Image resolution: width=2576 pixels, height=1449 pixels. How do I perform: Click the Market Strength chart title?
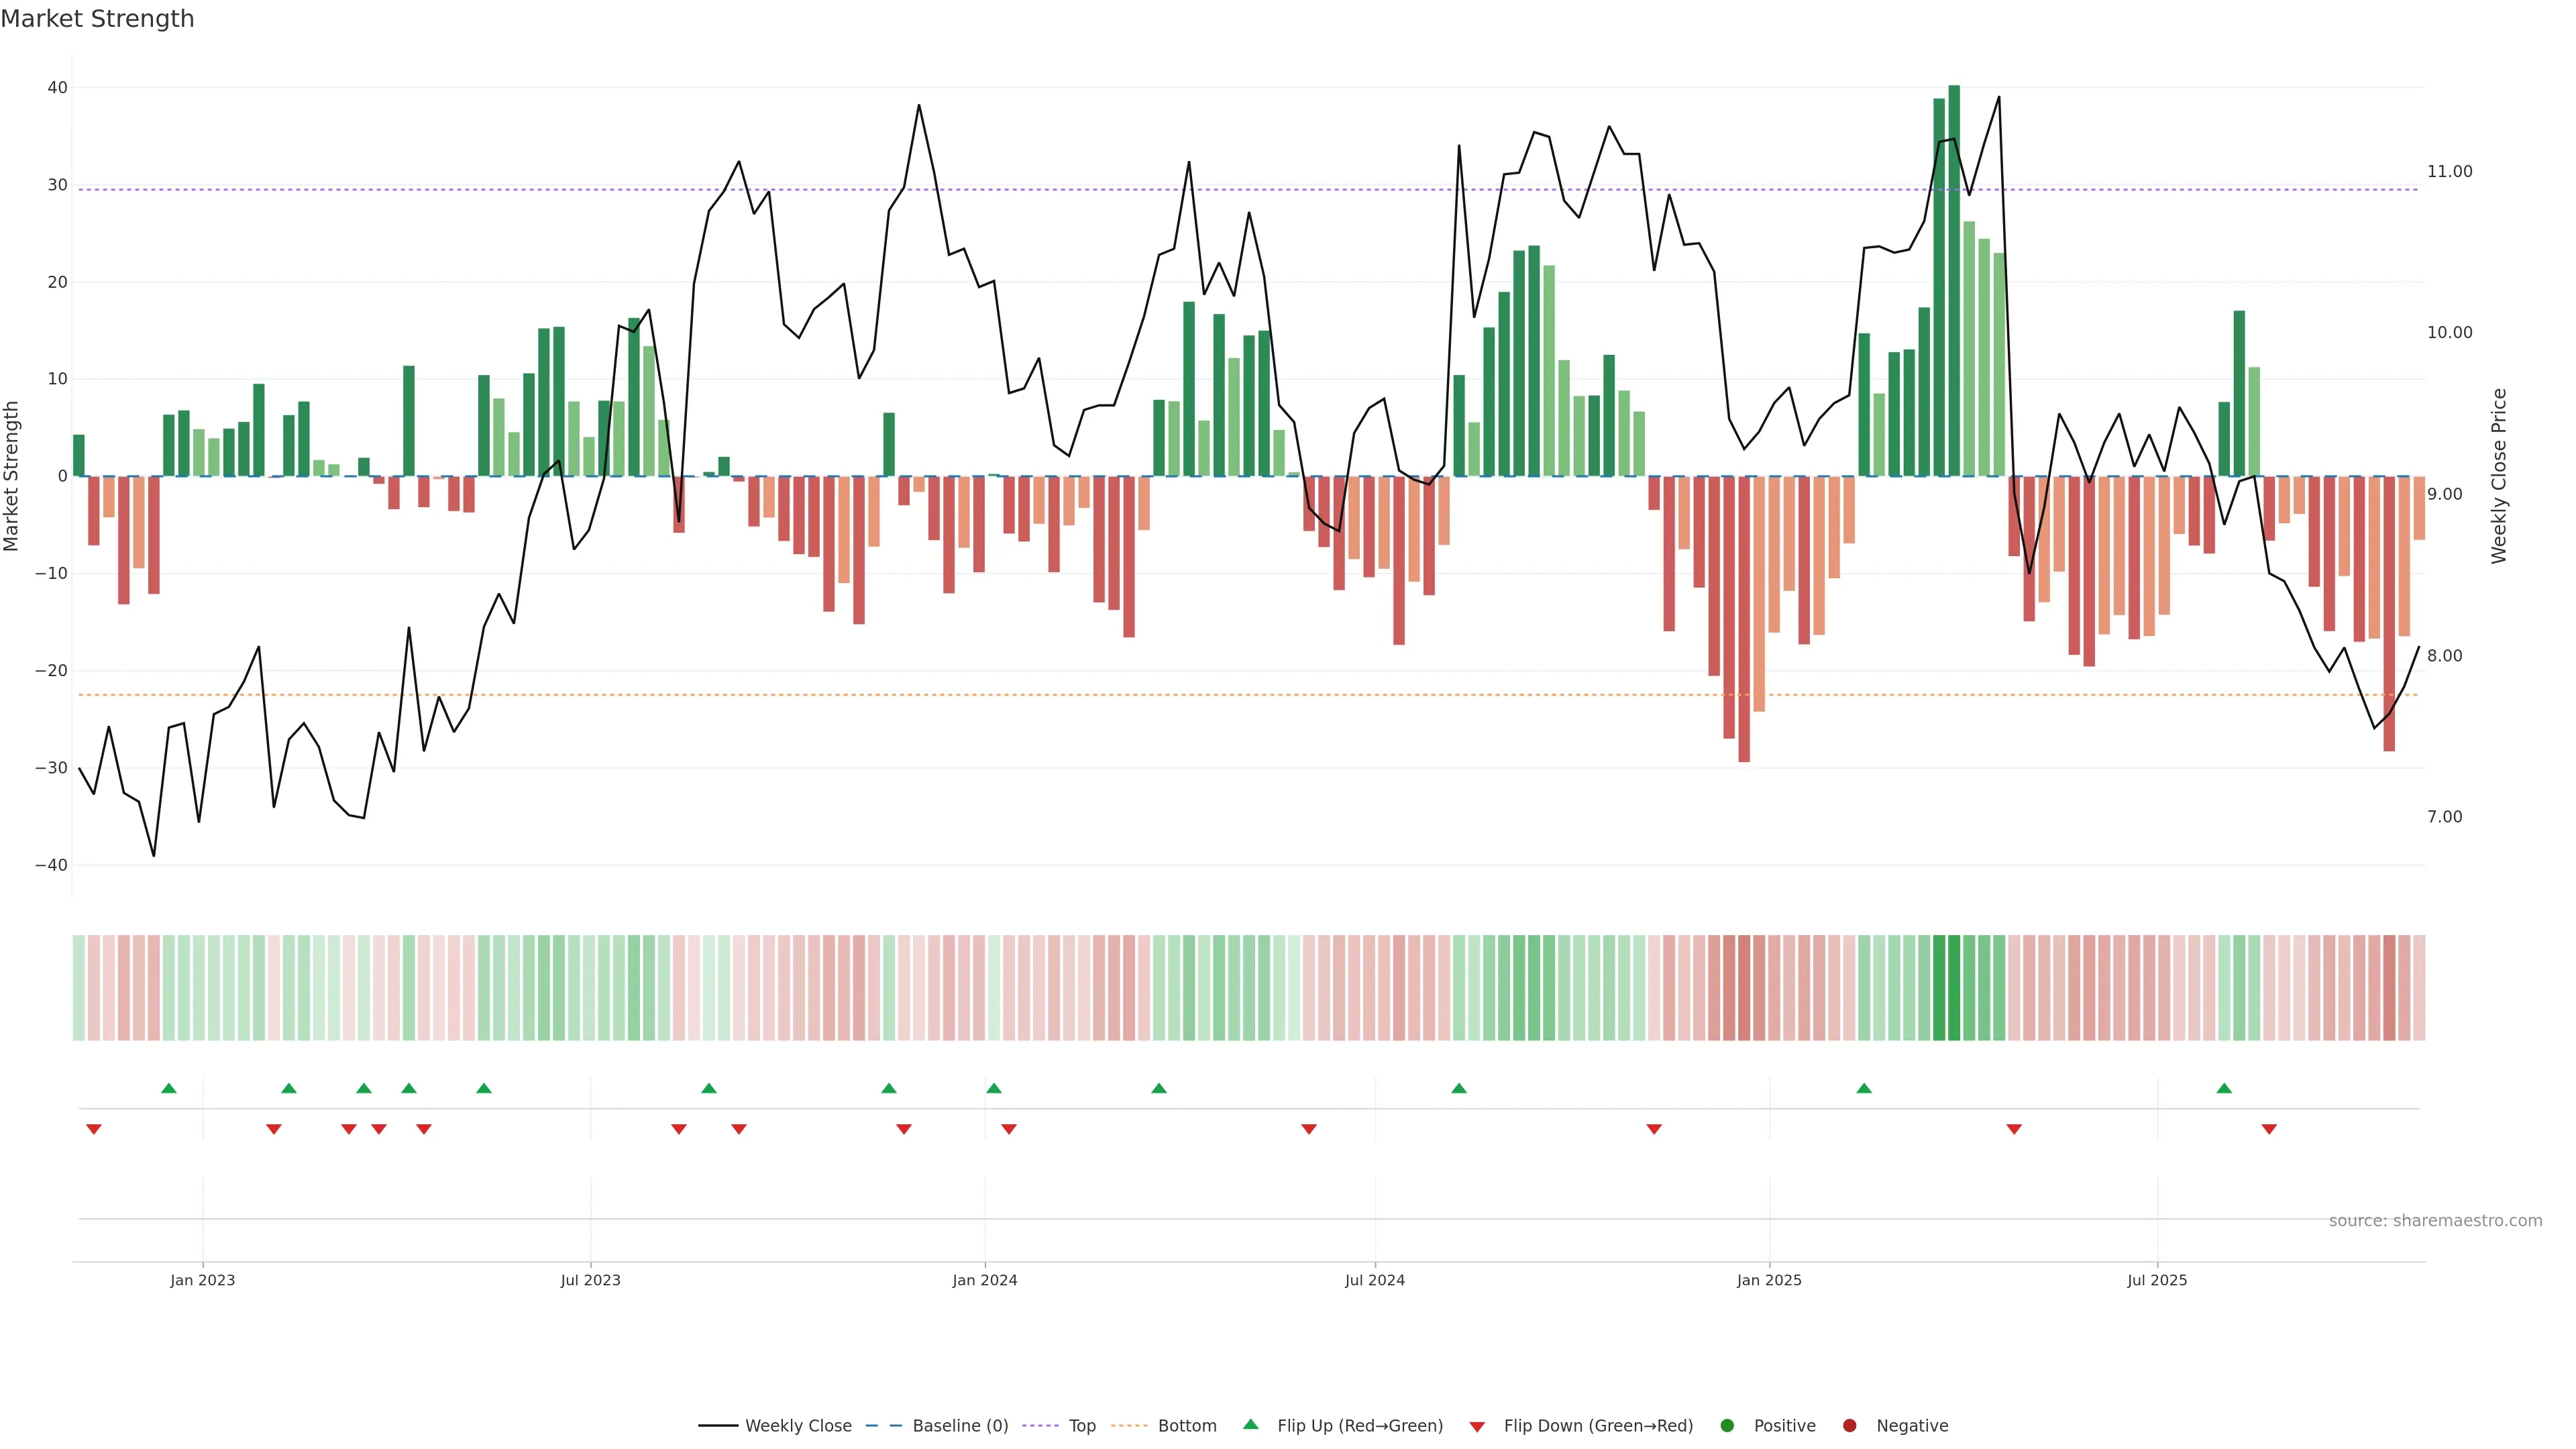click(97, 19)
